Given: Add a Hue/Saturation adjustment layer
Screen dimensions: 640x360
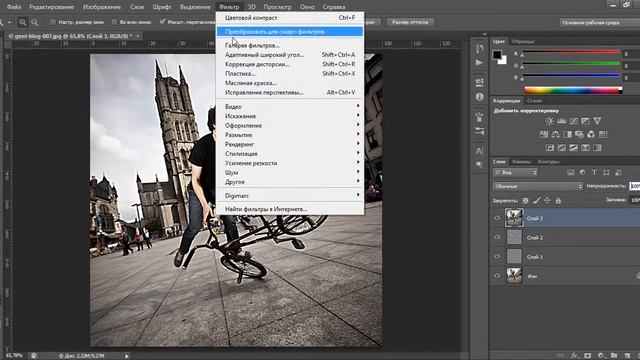Looking at the screenshot, I should [544, 134].
